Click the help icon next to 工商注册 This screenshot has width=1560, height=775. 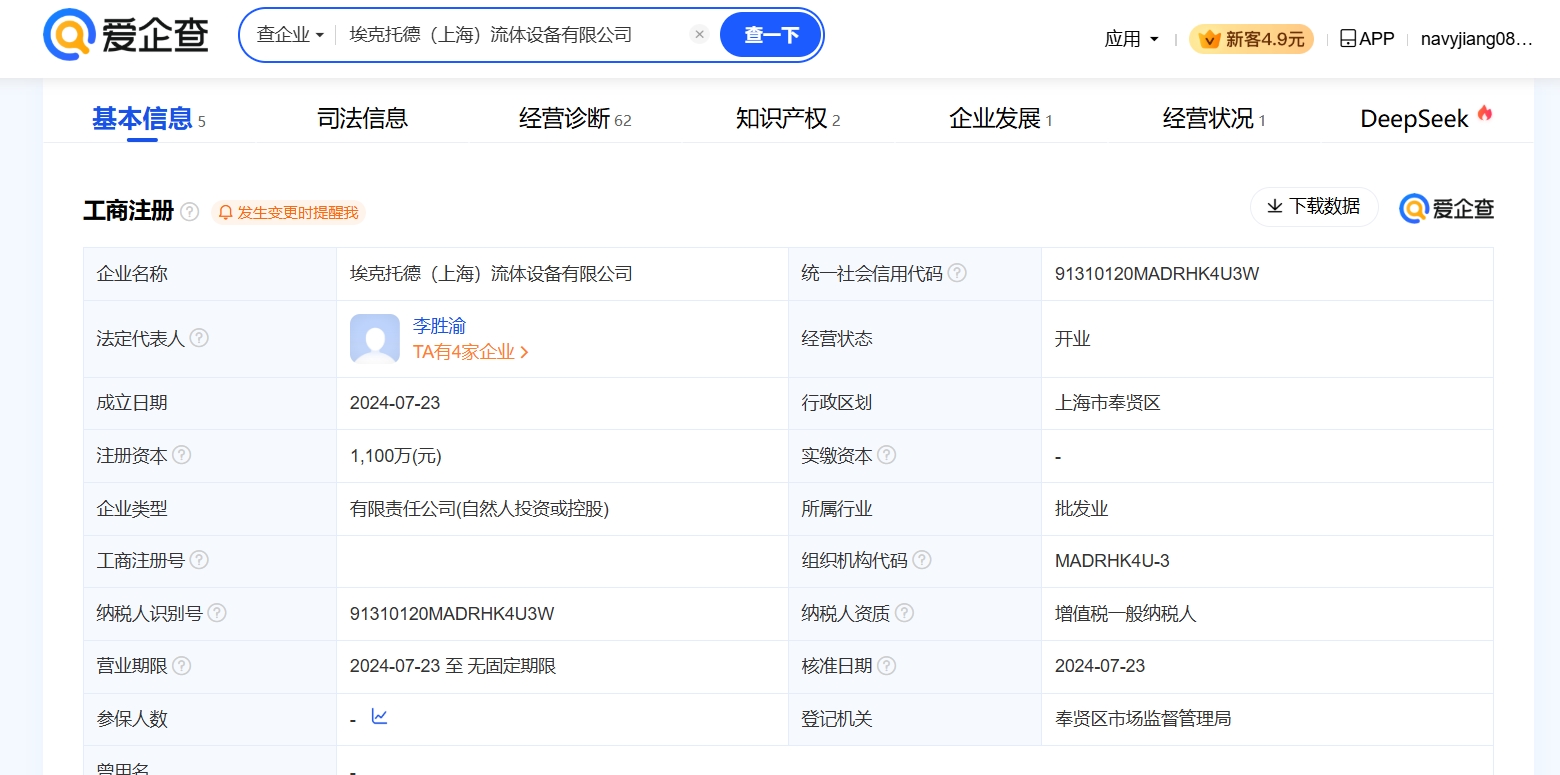(190, 212)
